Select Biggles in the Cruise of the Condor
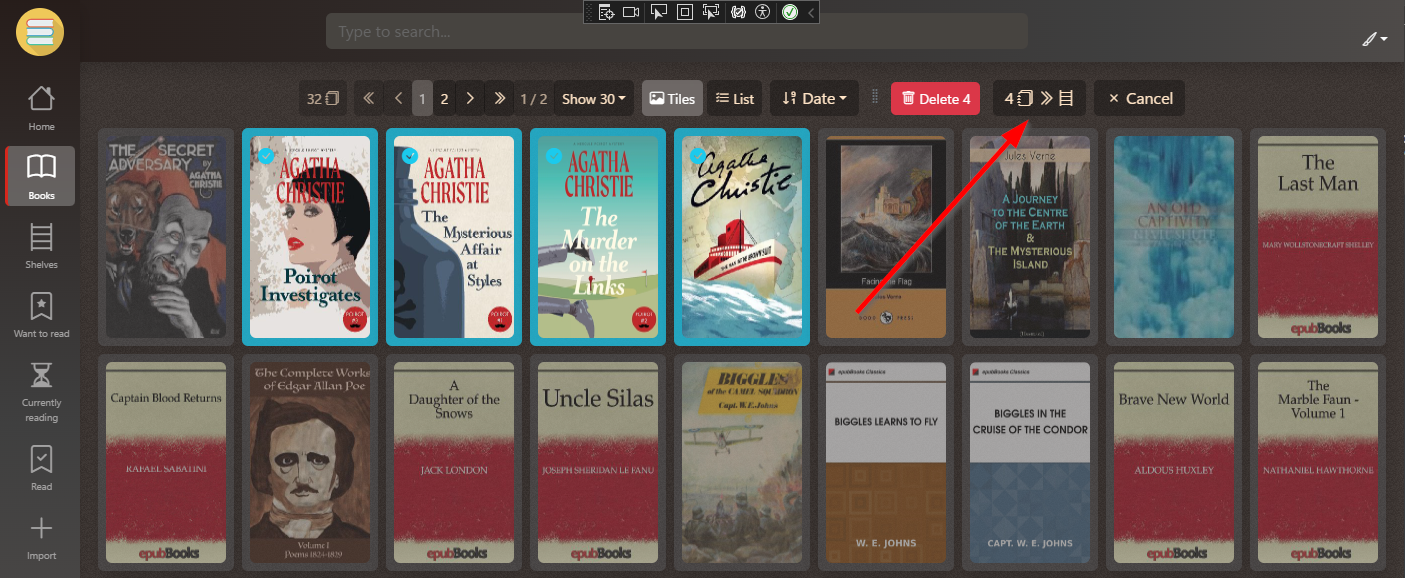 coord(1030,463)
